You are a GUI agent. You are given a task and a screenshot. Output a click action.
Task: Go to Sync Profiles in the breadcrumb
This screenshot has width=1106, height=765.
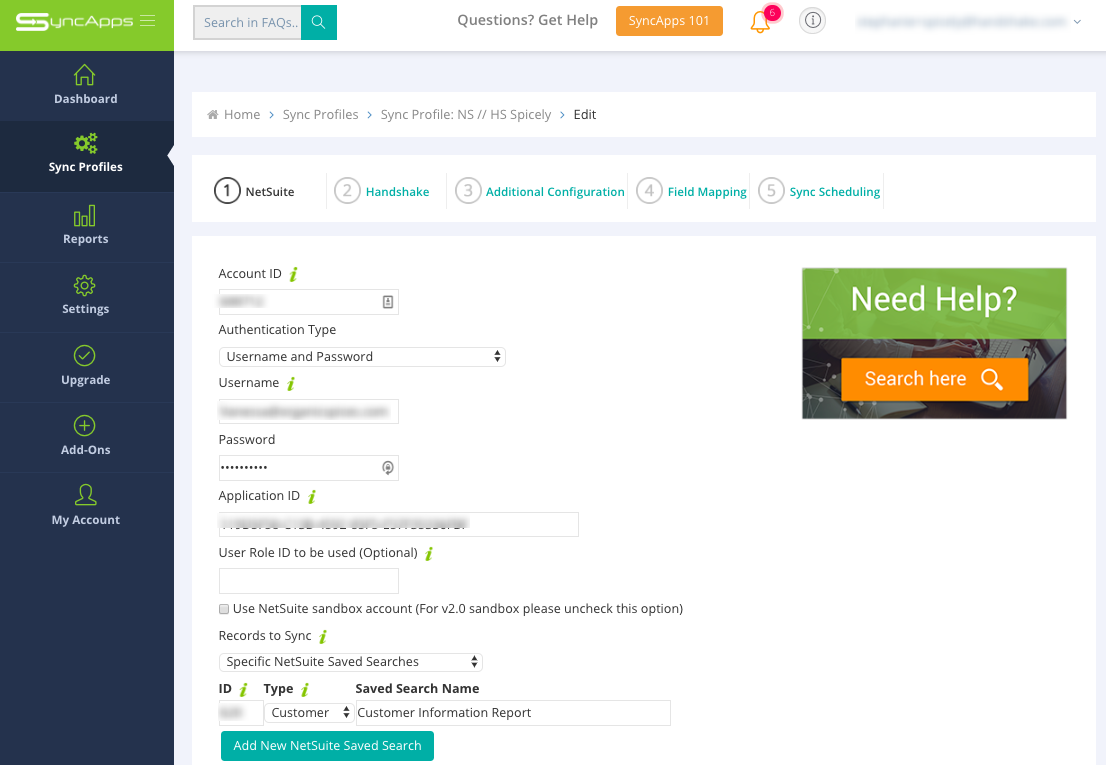320,114
